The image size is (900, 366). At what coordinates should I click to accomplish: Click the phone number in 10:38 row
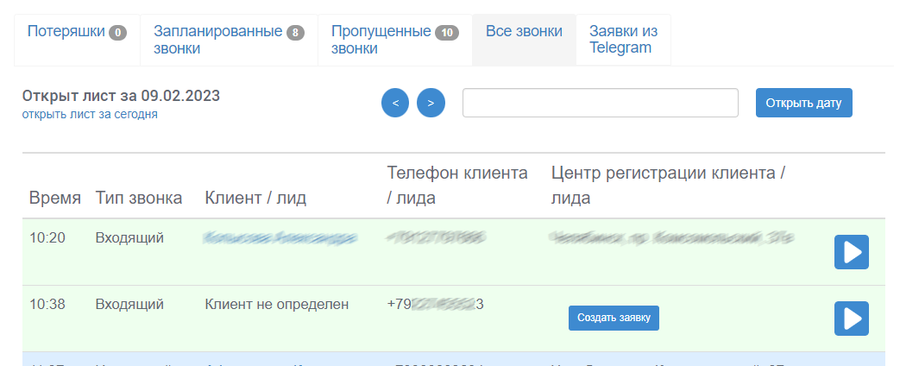pyautogui.click(x=435, y=304)
